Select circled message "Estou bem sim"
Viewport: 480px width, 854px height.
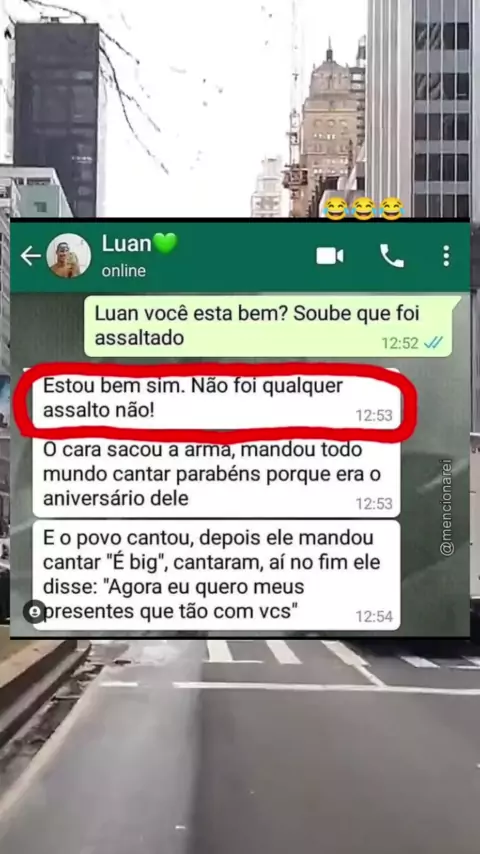(216, 399)
